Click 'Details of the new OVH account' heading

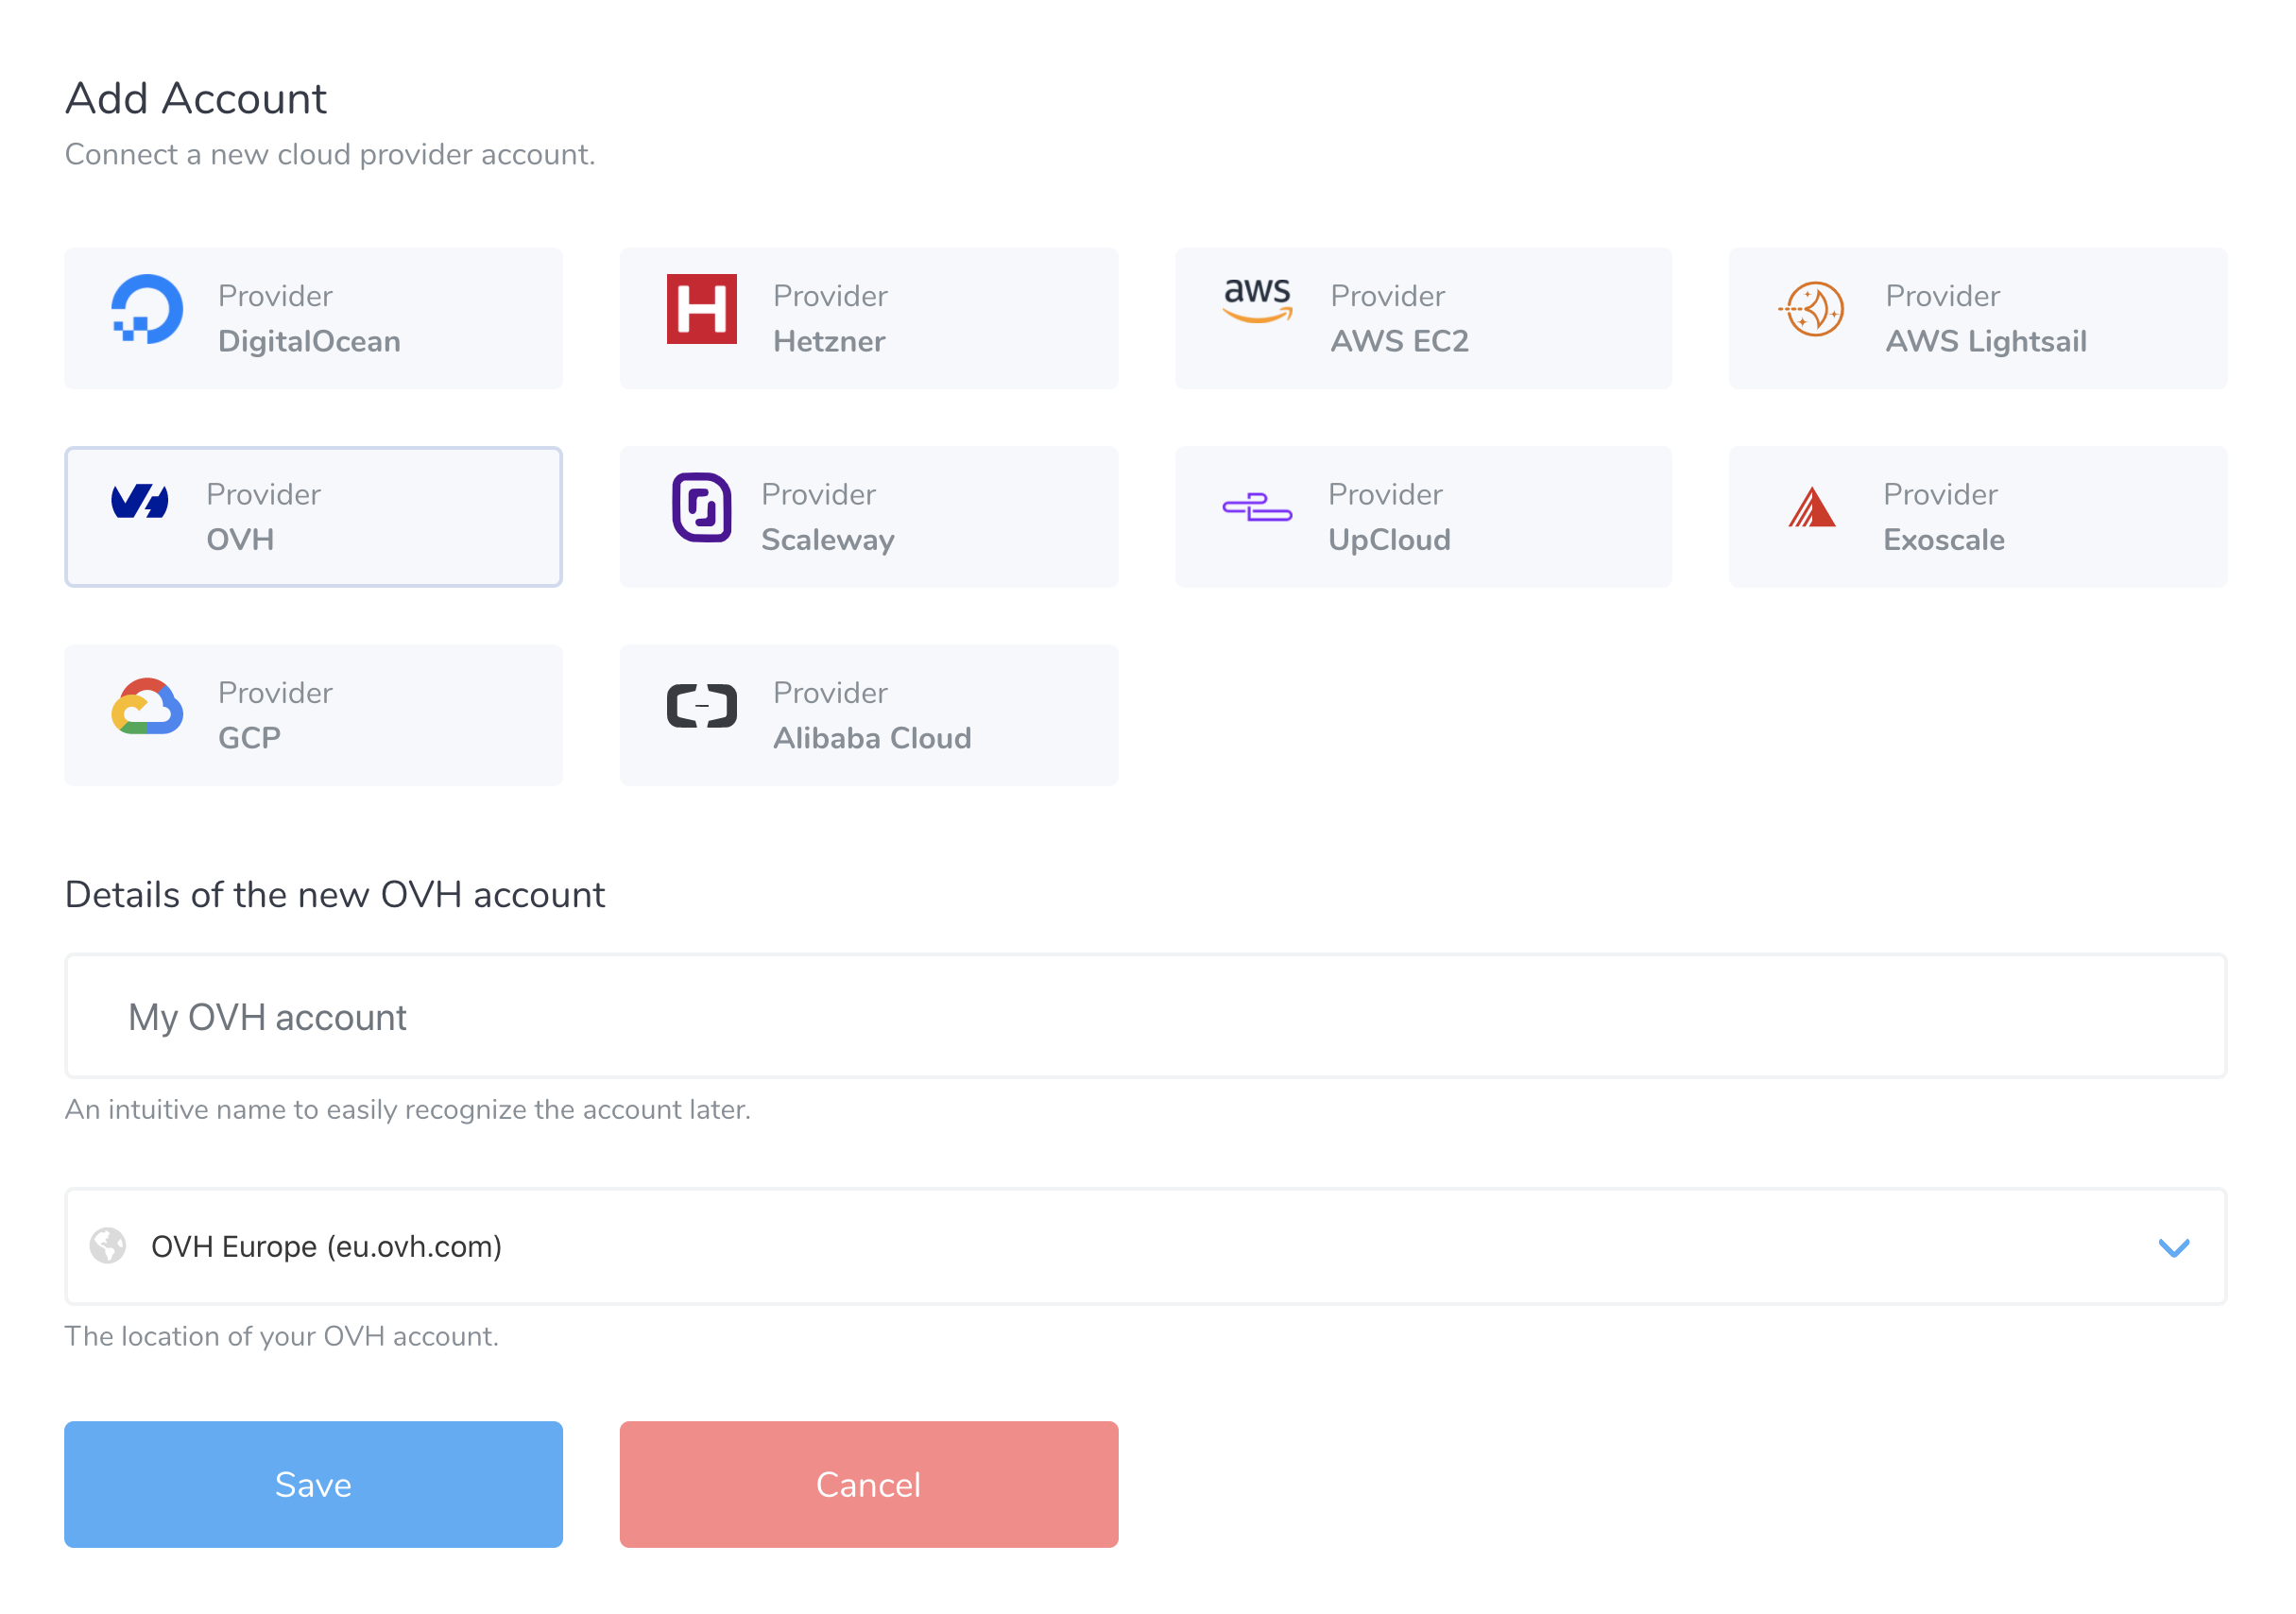(x=335, y=894)
